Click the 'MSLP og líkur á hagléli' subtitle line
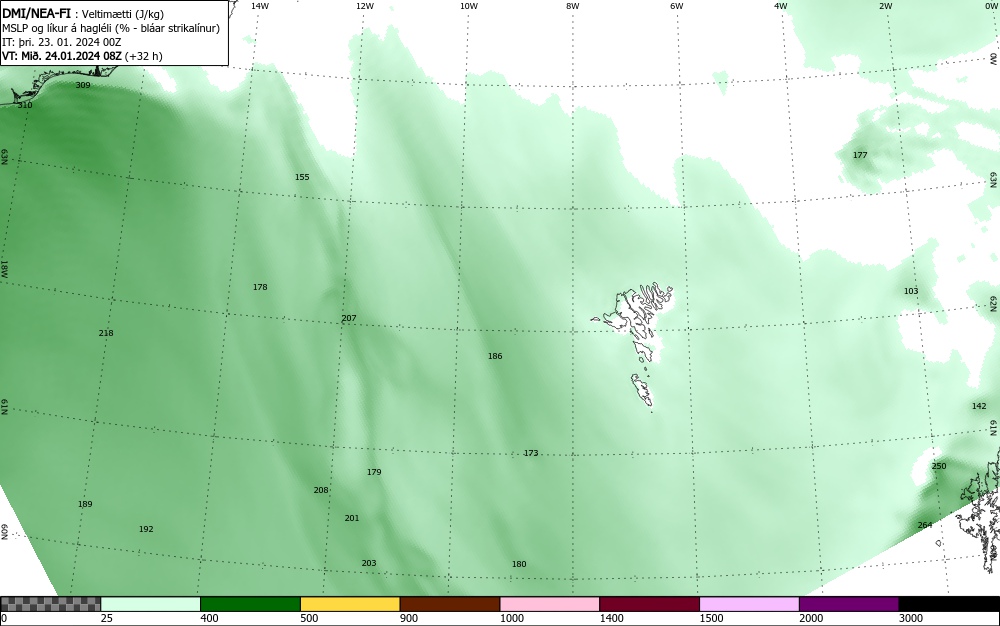Image resolution: width=1000 pixels, height=626 pixels. point(111,28)
